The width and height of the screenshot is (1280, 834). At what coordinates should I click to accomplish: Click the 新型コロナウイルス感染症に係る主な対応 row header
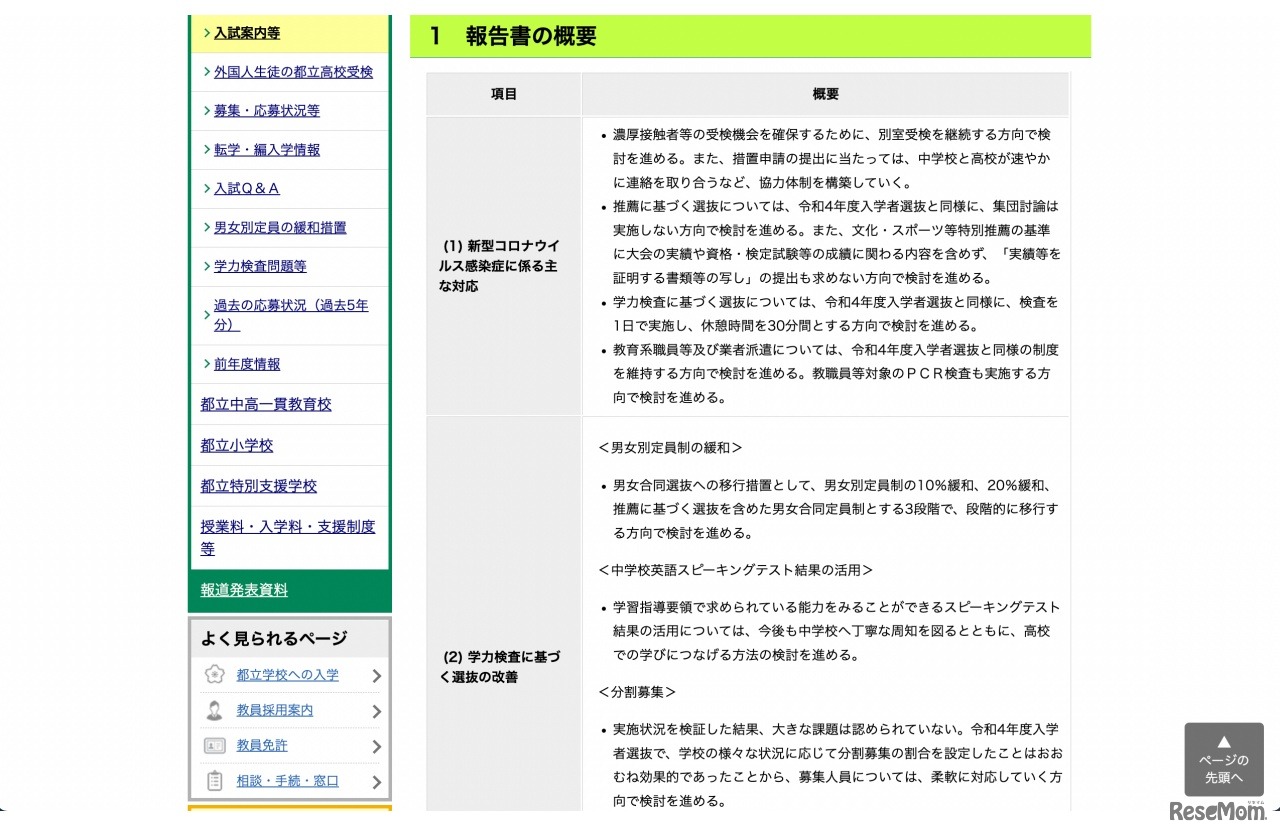click(x=504, y=266)
